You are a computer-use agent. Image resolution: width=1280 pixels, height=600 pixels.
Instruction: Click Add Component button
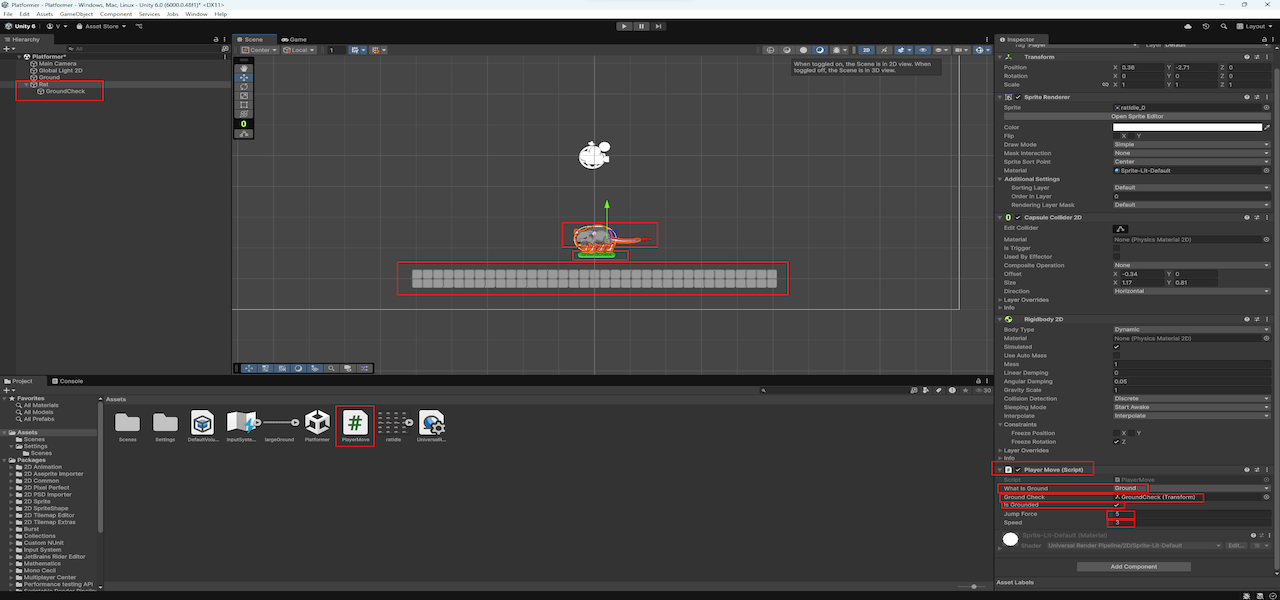pos(1133,566)
